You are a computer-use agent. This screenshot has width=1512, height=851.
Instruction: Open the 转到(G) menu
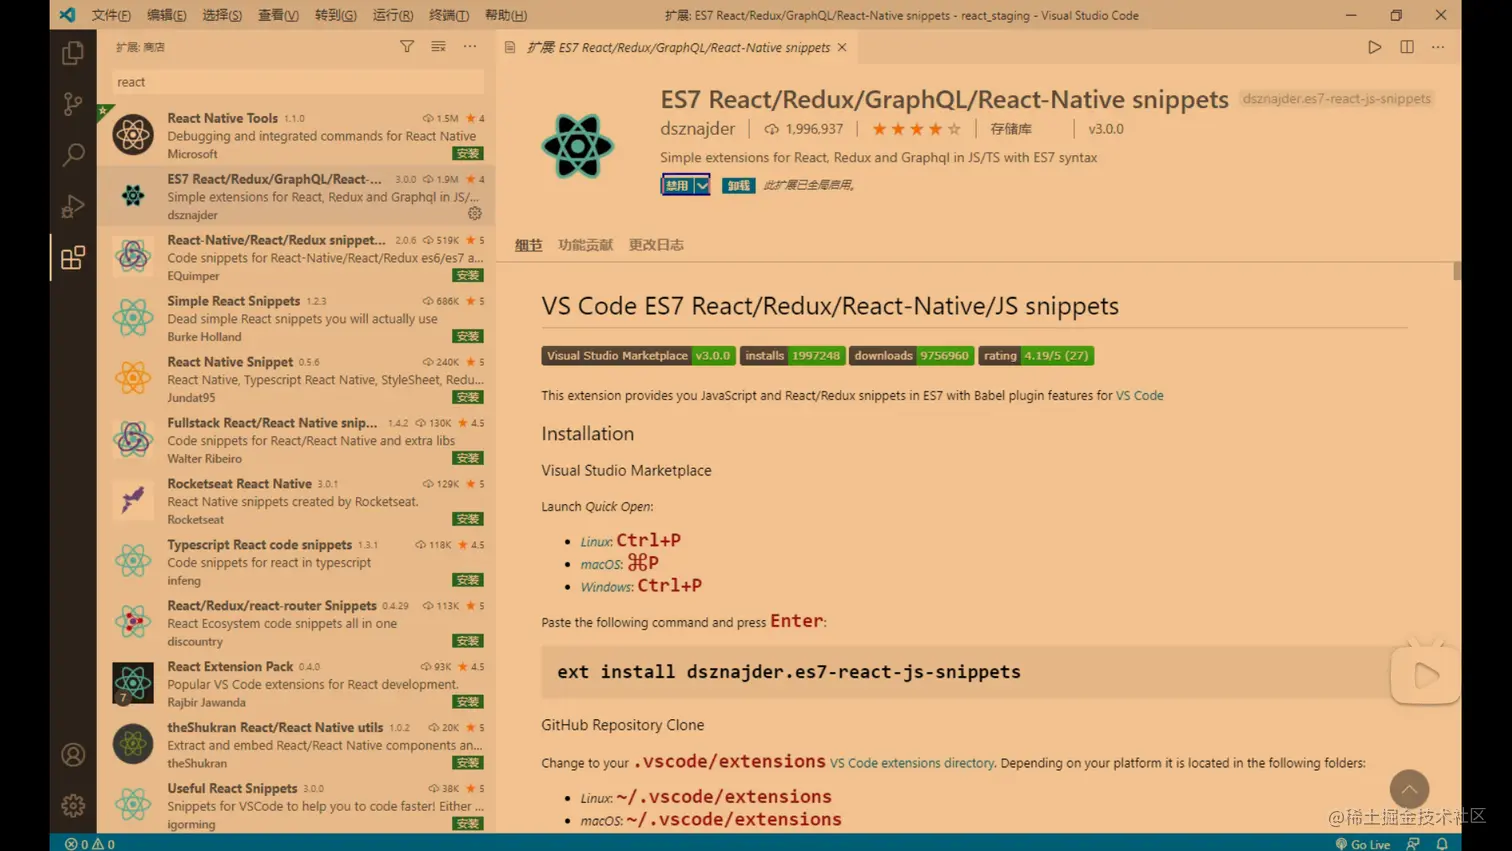click(x=335, y=15)
